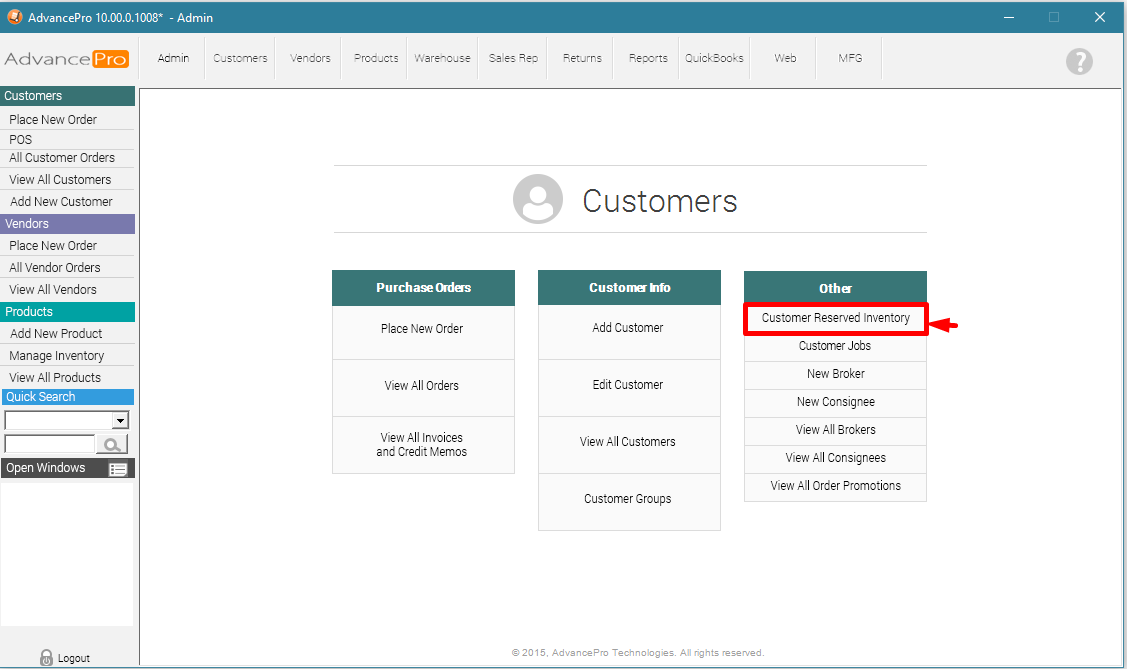The width and height of the screenshot is (1127, 669).
Task: Click the Open Windows list icon
Action: click(x=118, y=469)
